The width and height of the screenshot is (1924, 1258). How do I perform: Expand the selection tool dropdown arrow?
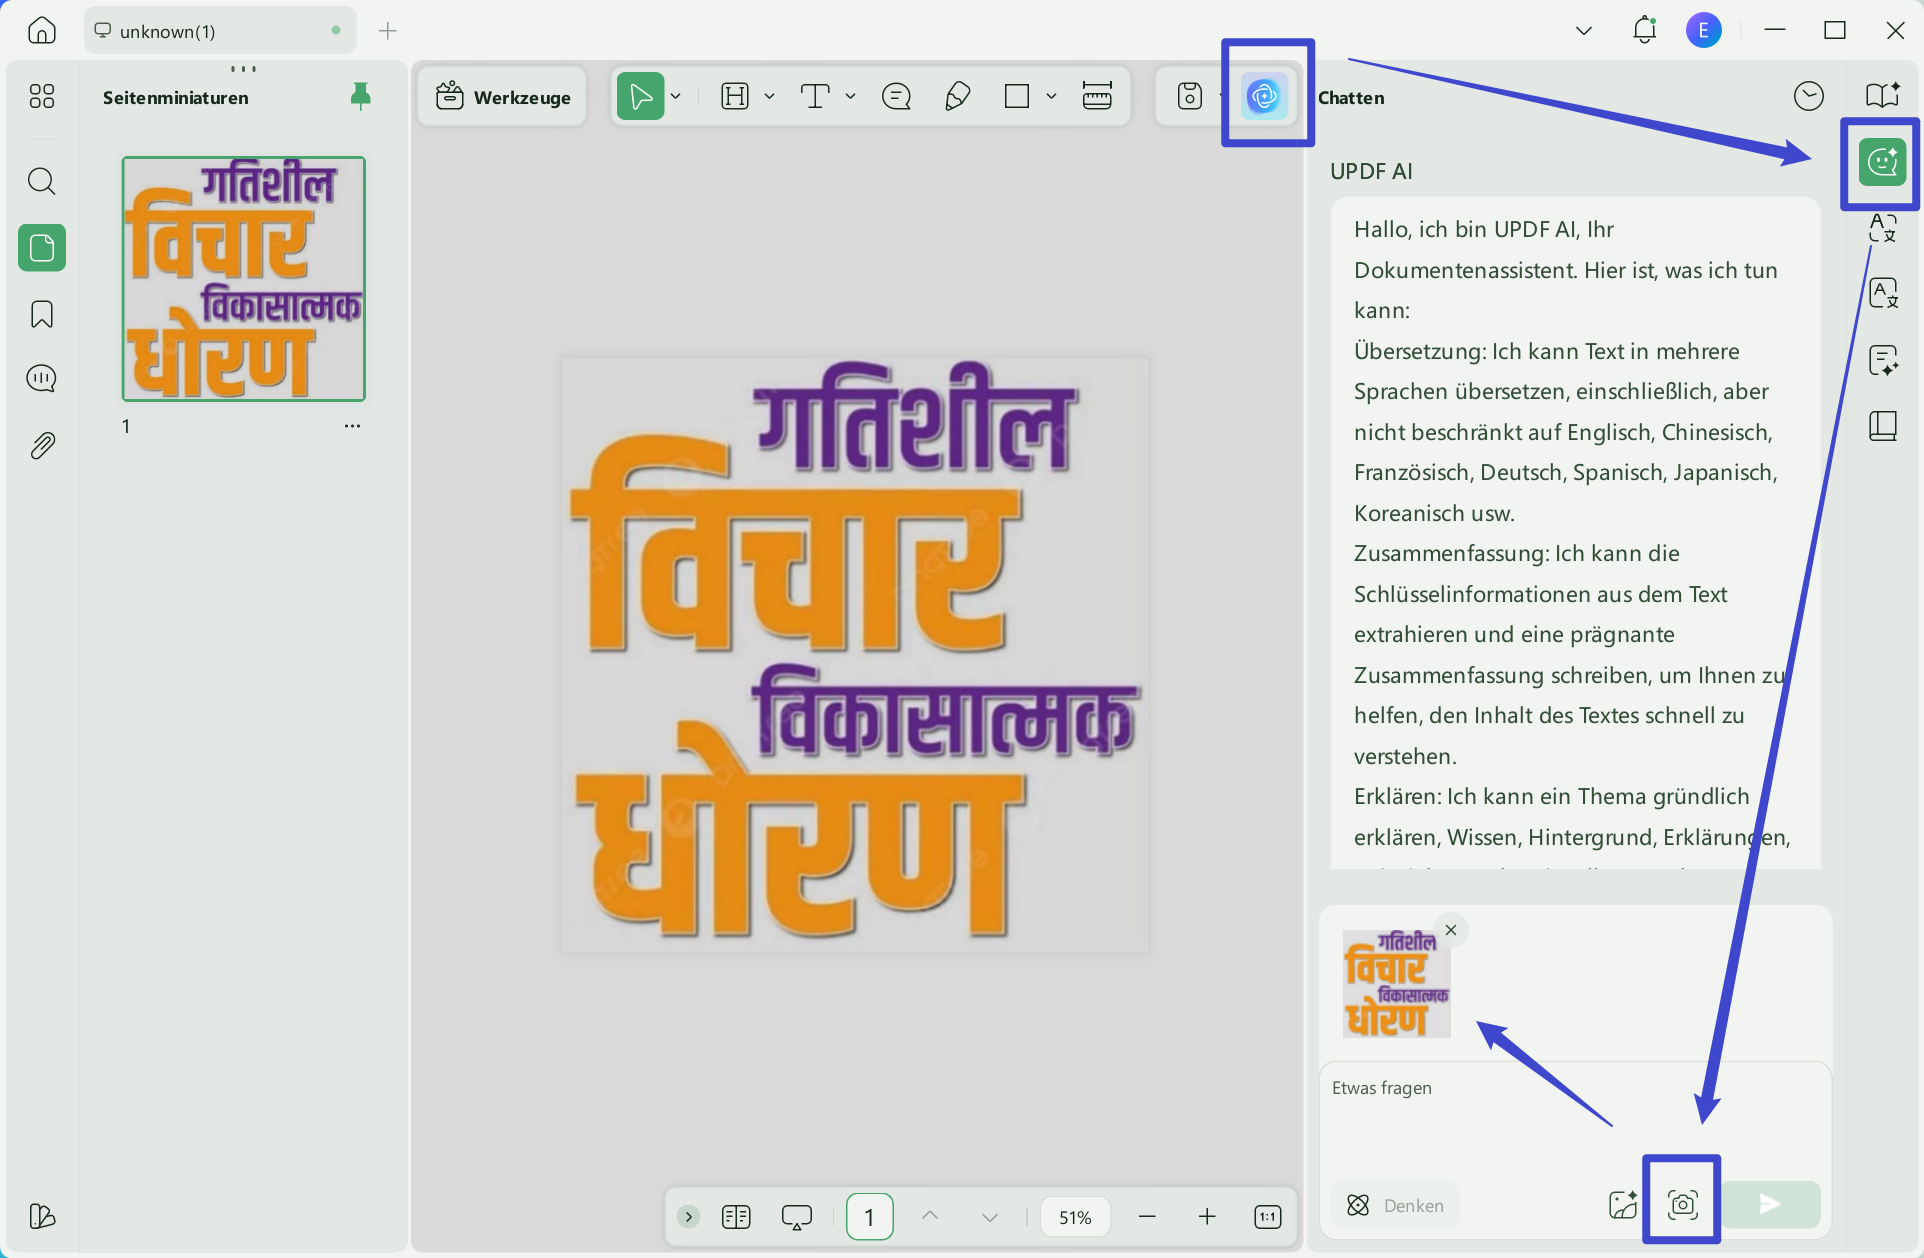pyautogui.click(x=676, y=96)
